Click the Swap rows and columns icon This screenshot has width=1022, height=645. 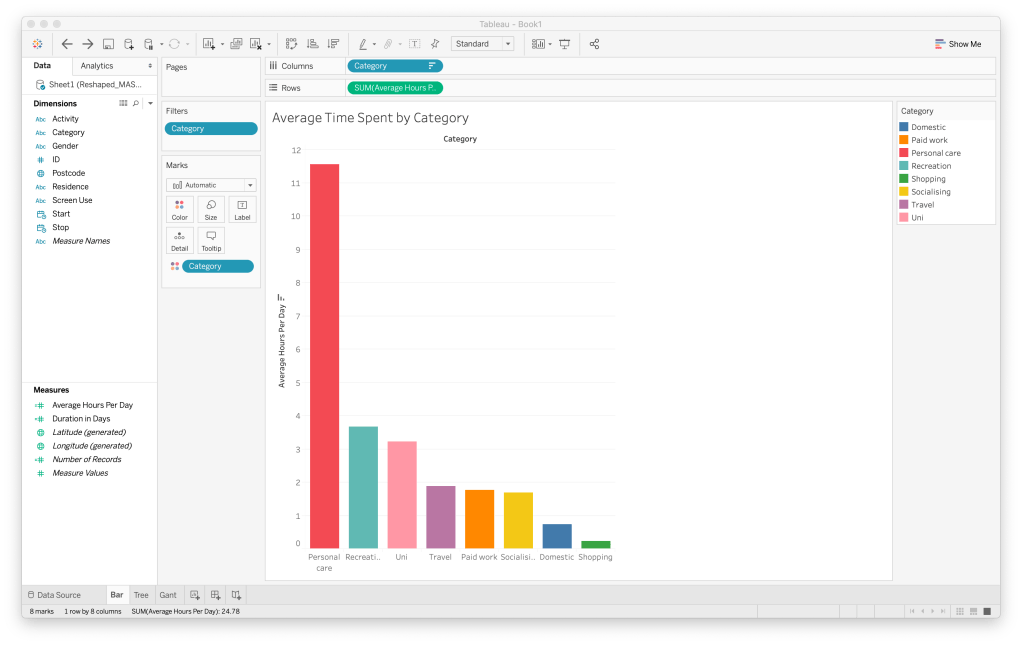[x=291, y=44]
